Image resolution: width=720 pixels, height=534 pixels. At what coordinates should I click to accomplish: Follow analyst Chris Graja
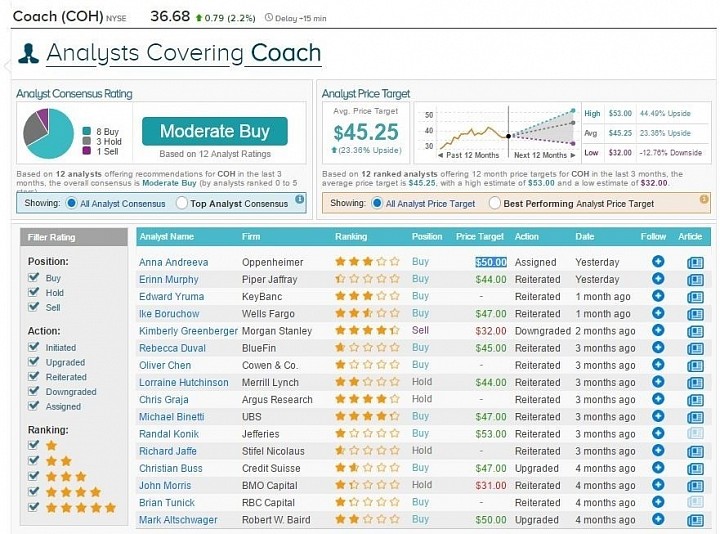(x=658, y=399)
